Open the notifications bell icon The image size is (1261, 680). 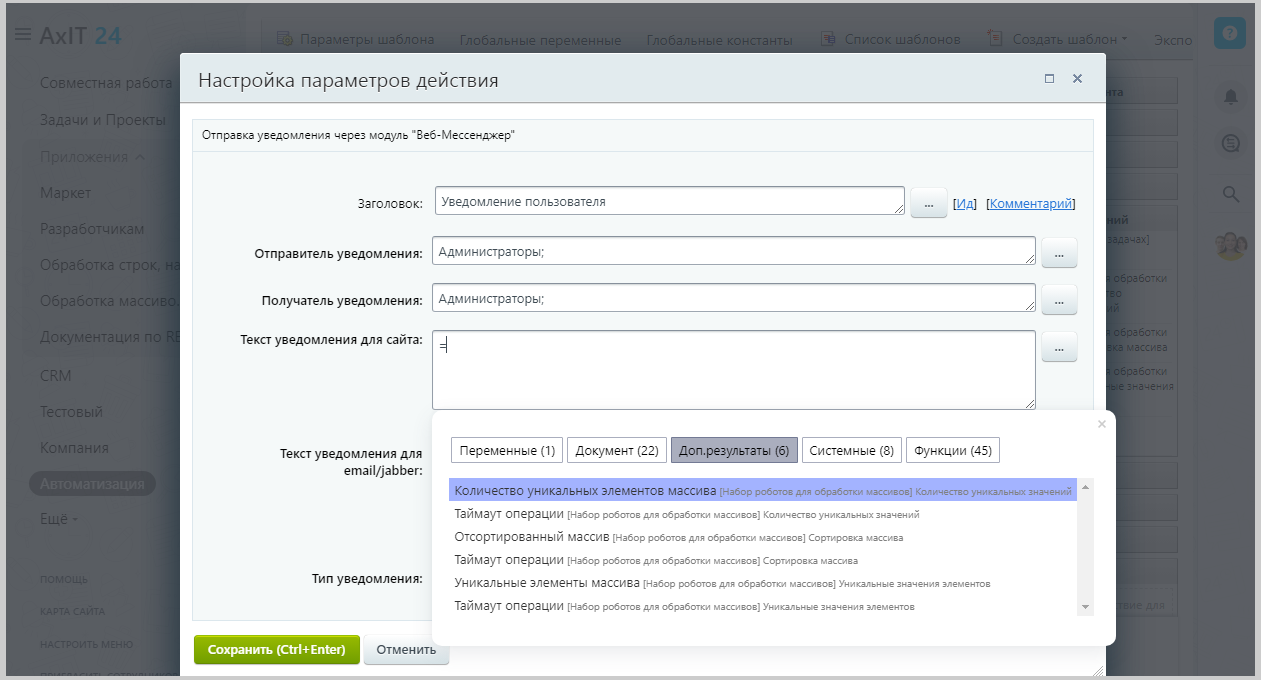point(1230,97)
